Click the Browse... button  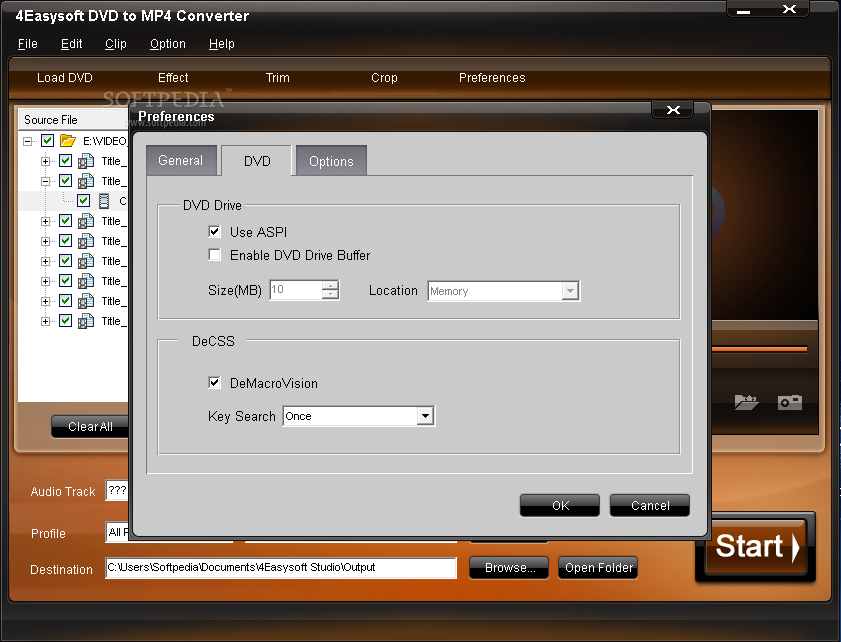(x=509, y=567)
